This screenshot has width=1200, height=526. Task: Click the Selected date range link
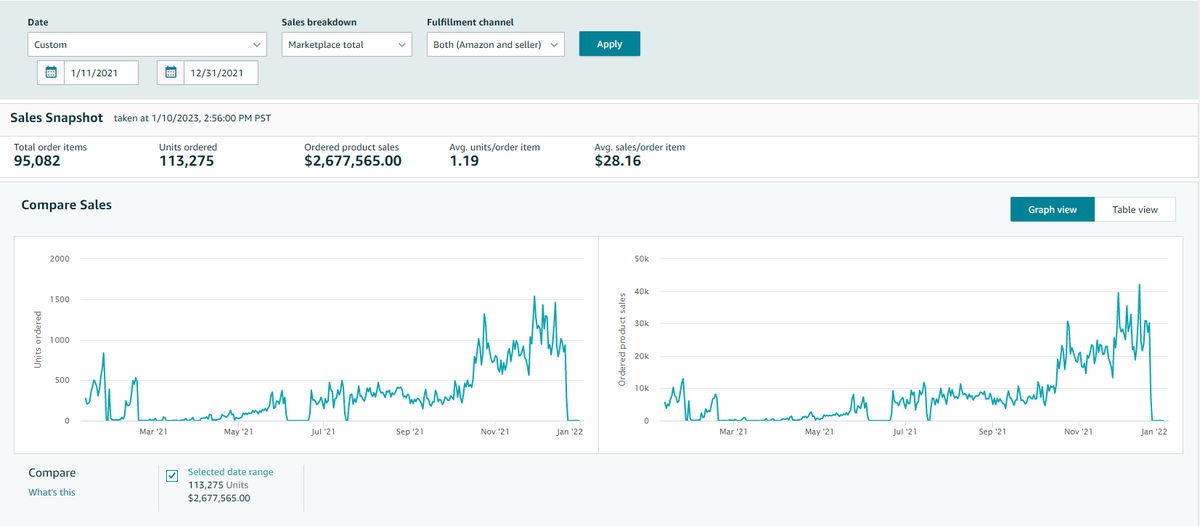tap(230, 472)
